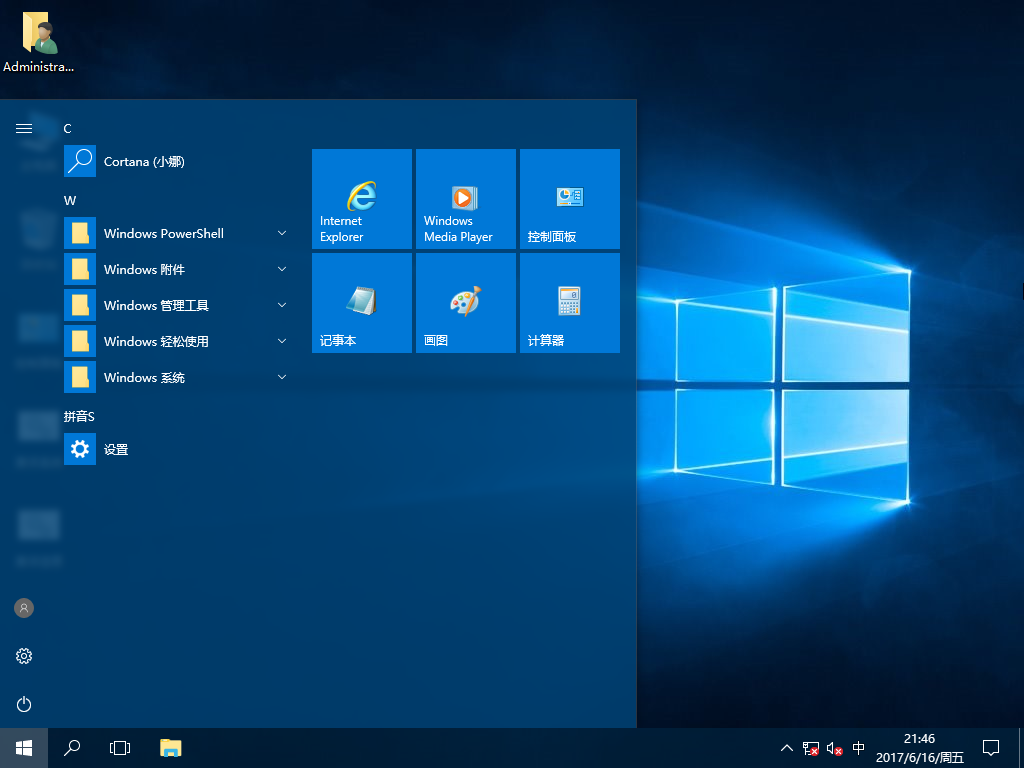
Task: Expand the Windows 附件 chevron
Action: 282,269
